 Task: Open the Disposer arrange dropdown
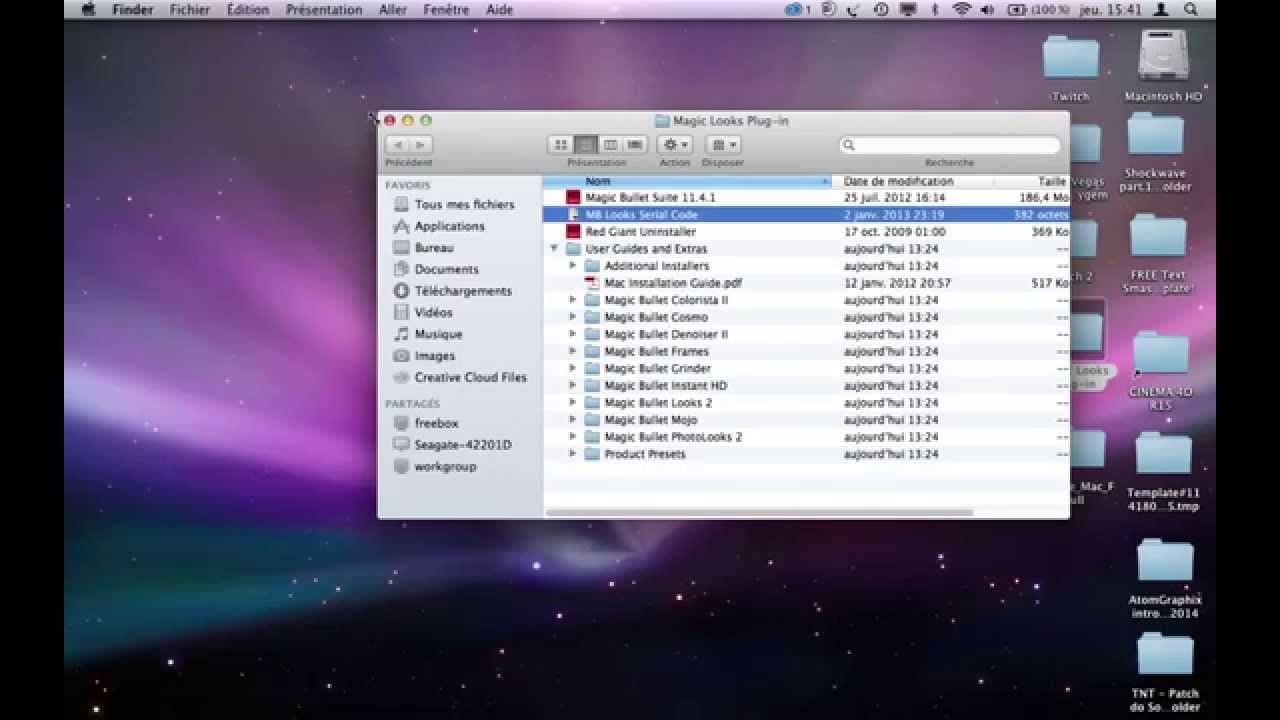(722, 145)
